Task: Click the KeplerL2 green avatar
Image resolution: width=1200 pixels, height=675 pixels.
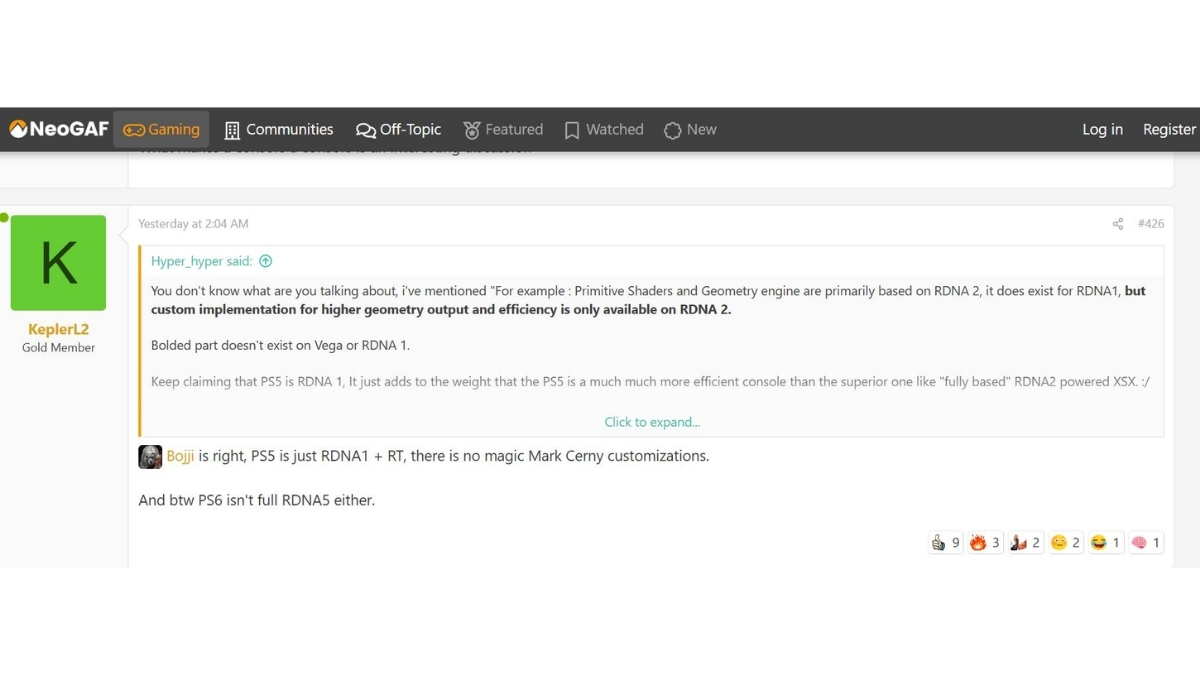Action: tap(58, 263)
